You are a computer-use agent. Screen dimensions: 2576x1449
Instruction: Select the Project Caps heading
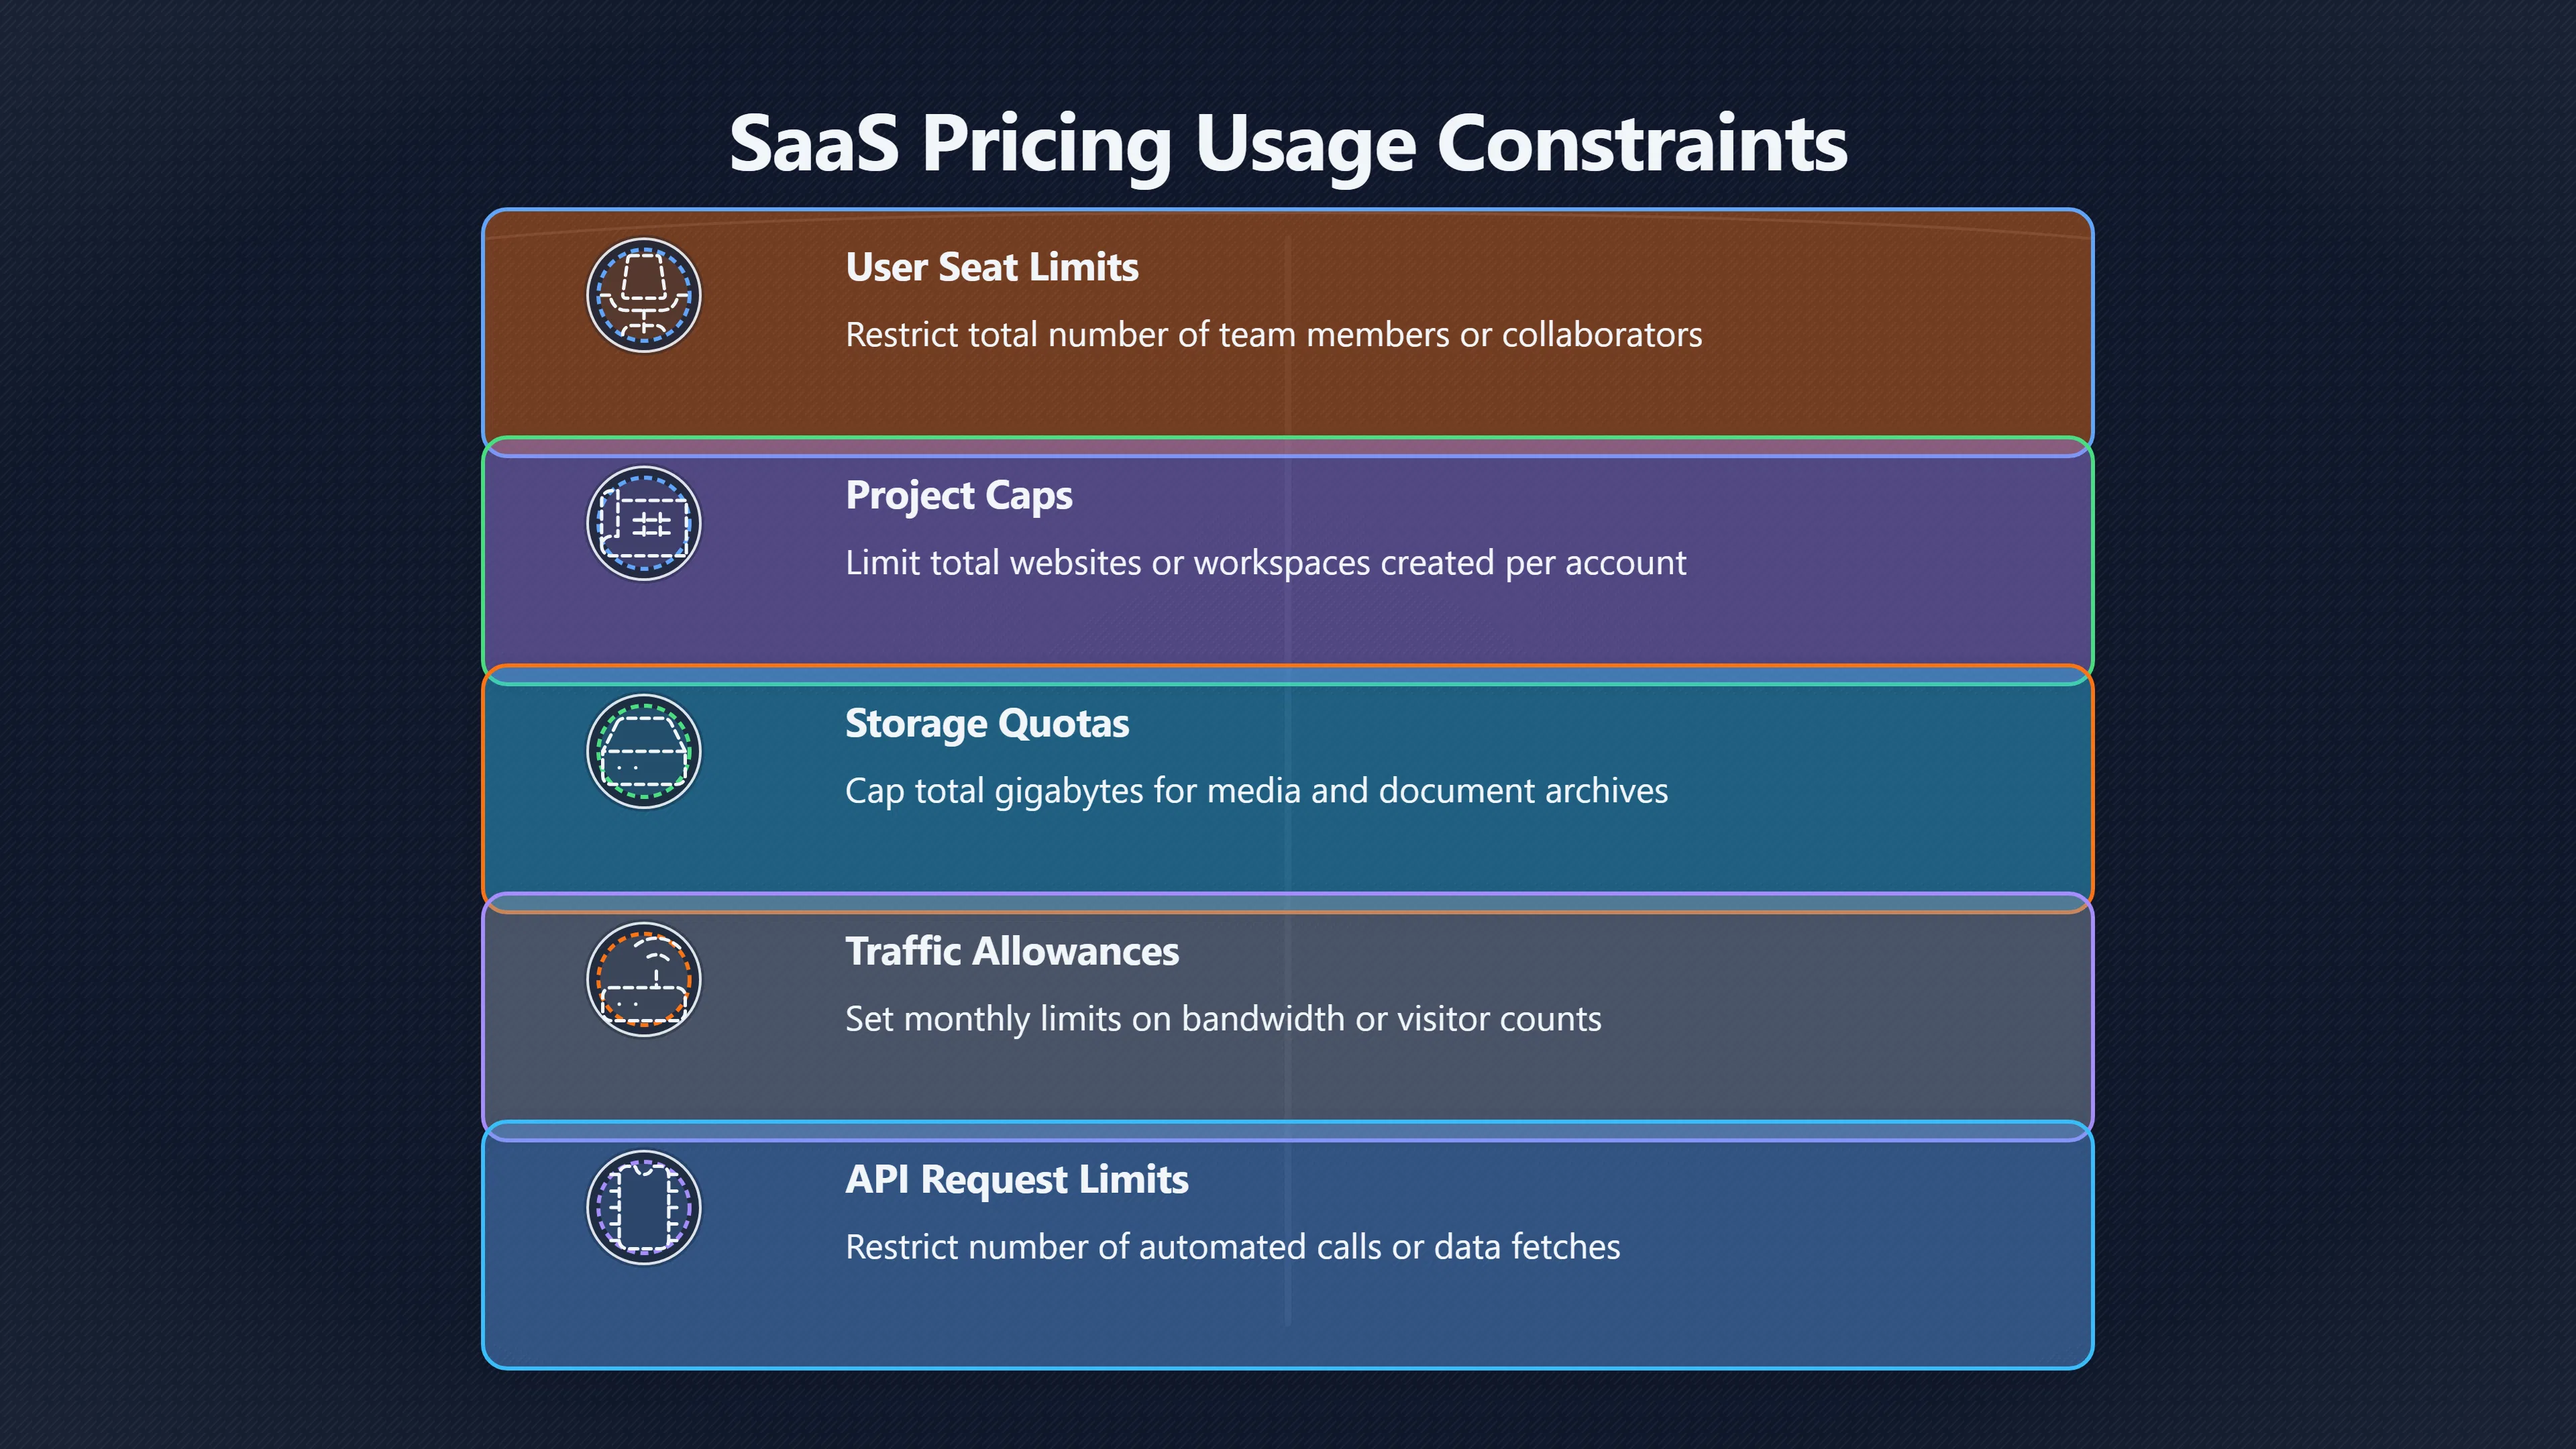(x=959, y=496)
